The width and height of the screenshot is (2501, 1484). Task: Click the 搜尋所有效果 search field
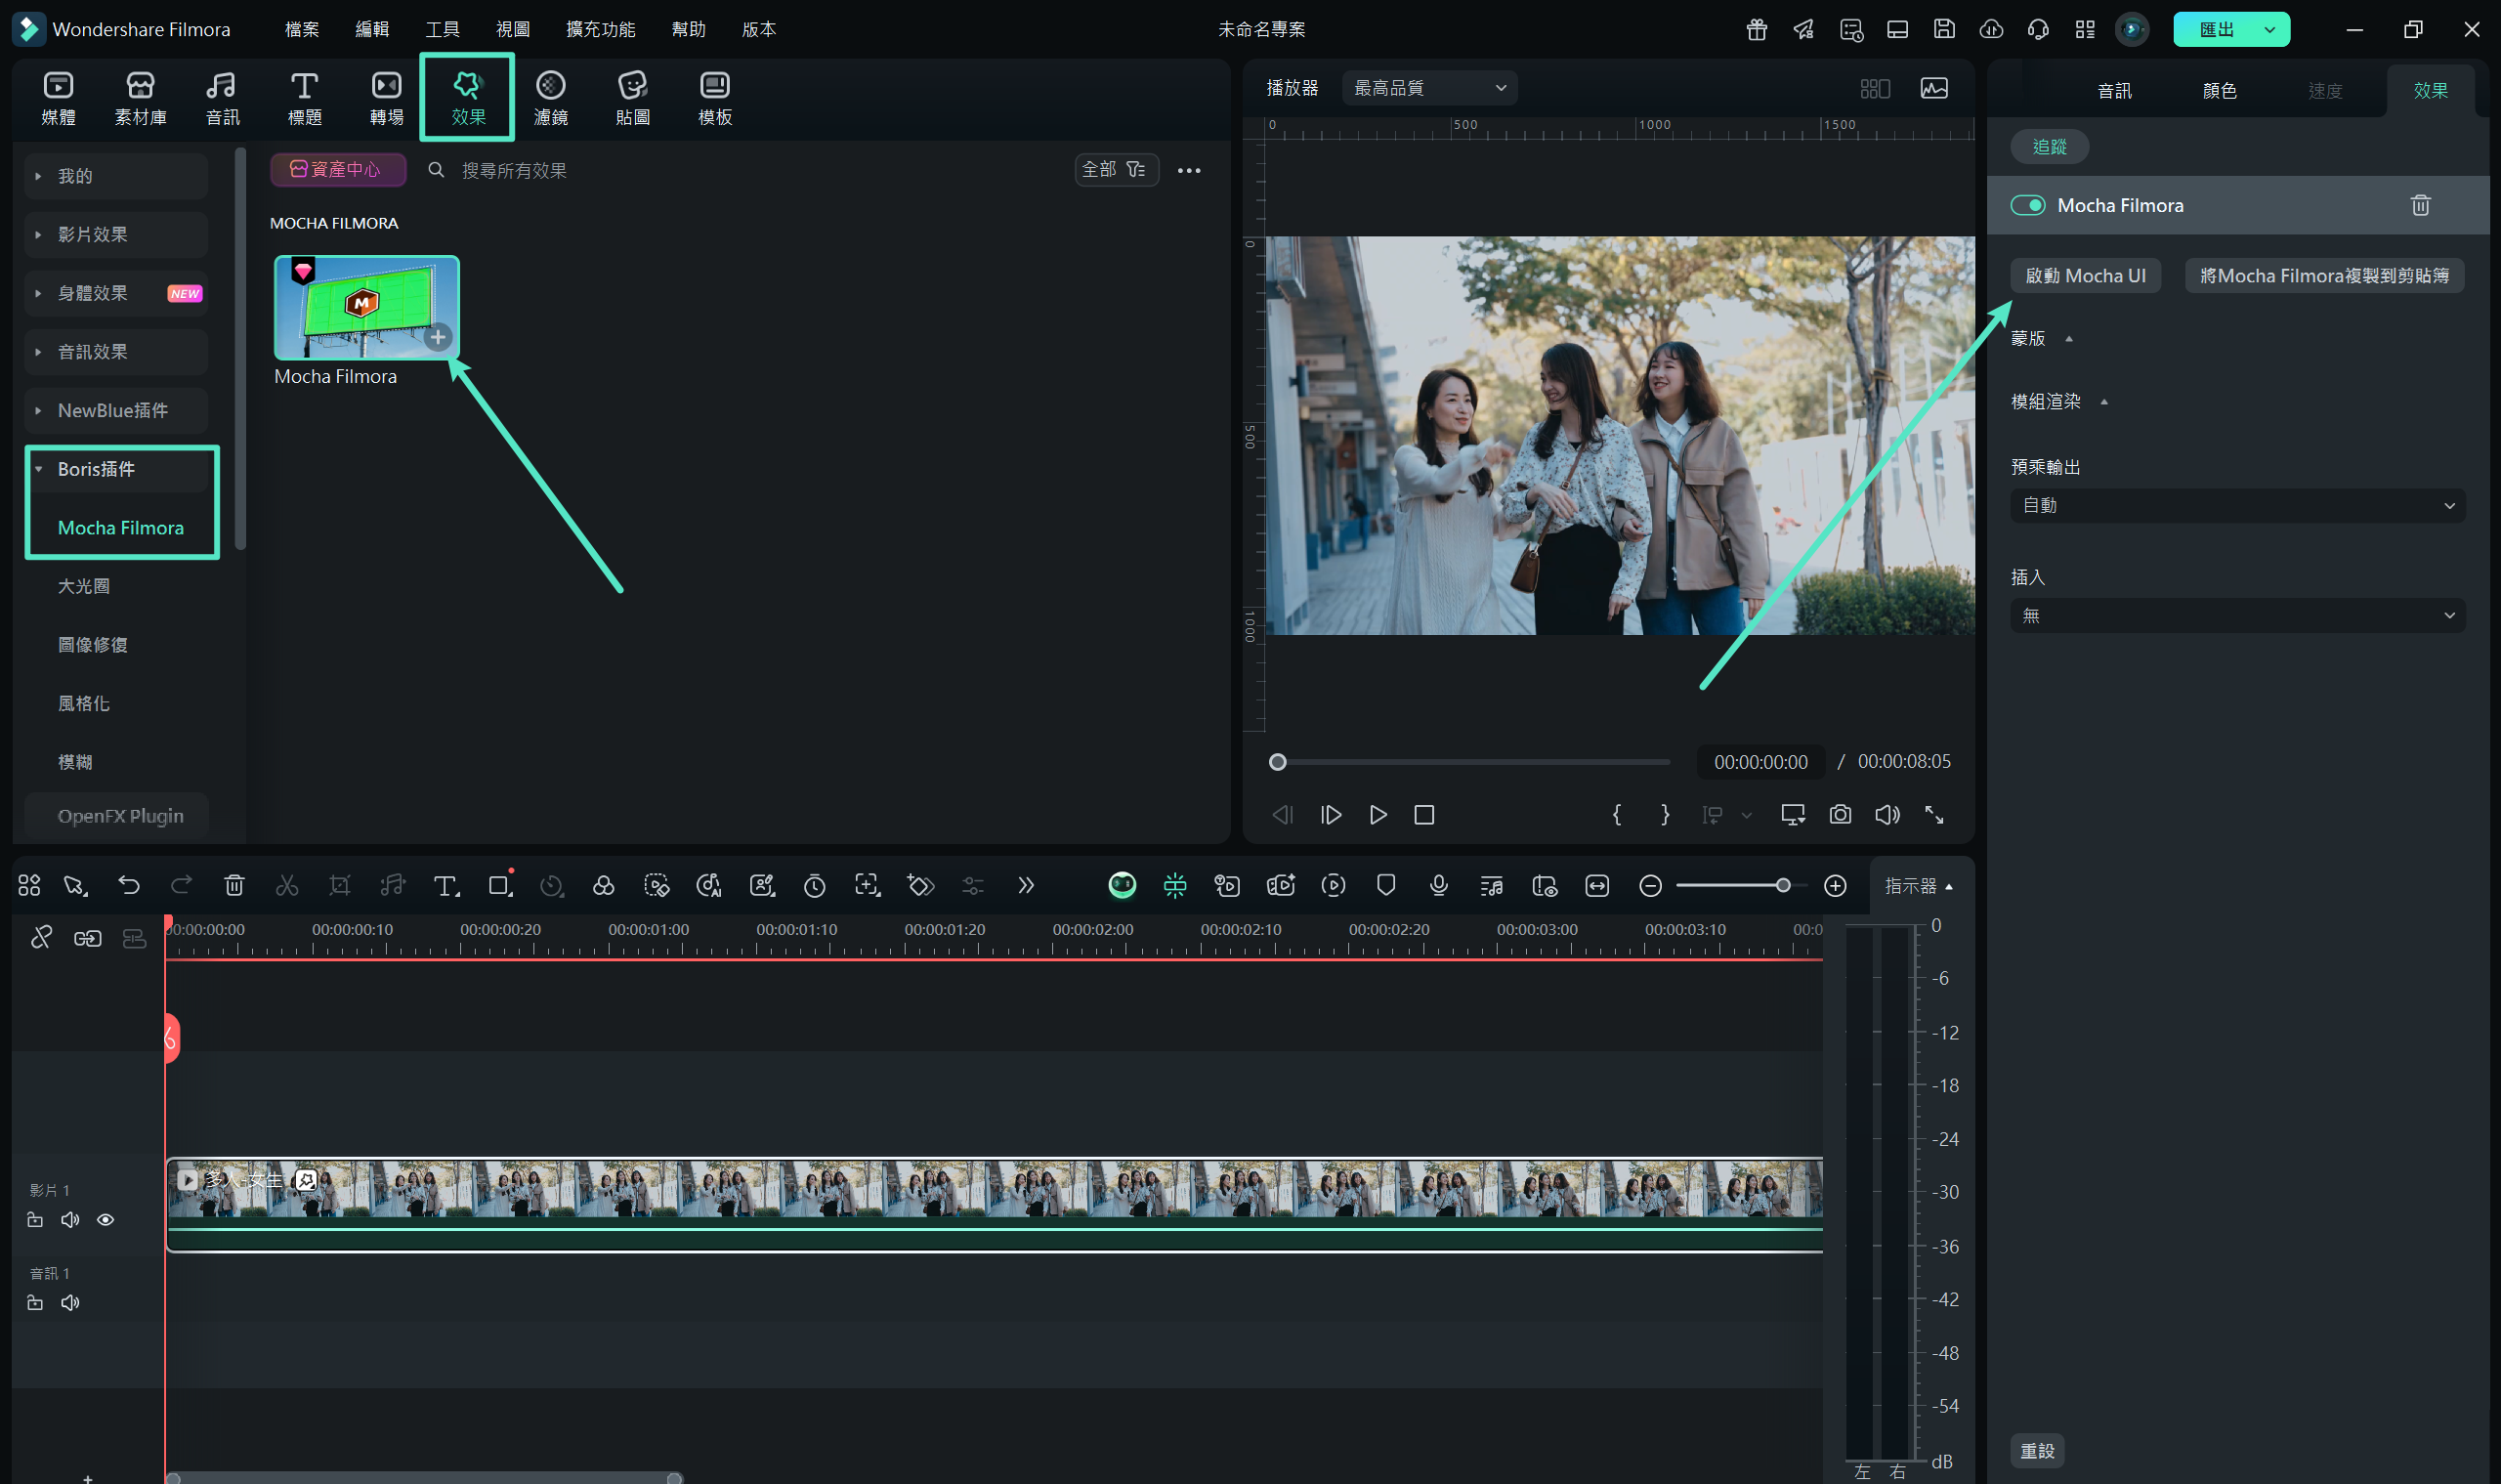pos(513,171)
